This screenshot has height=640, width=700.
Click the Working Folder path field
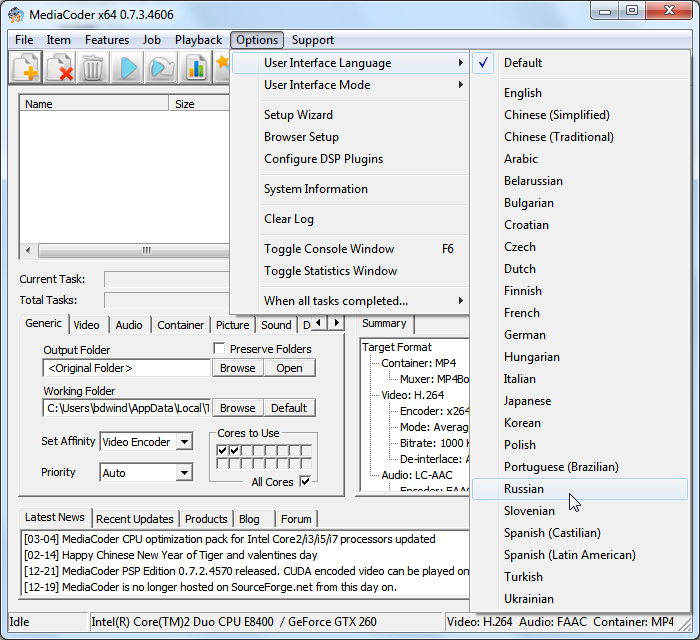(127, 408)
